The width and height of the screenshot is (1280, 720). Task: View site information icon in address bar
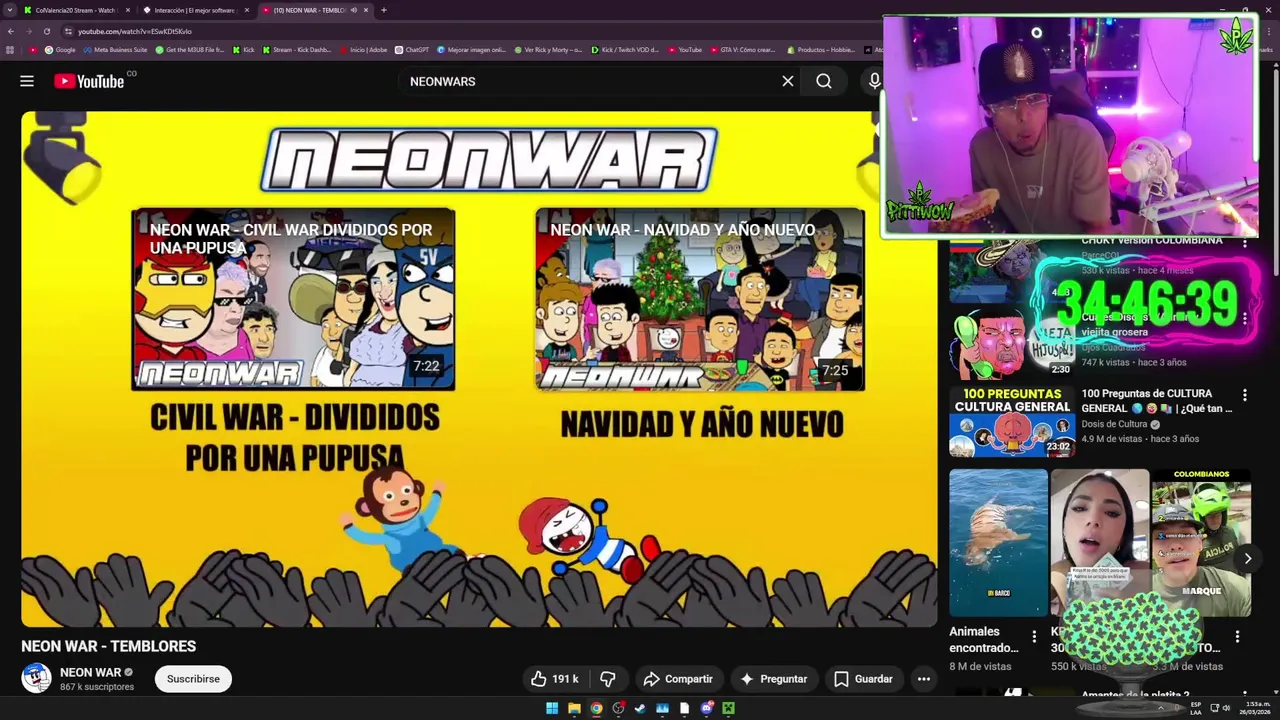pyautogui.click(x=69, y=31)
